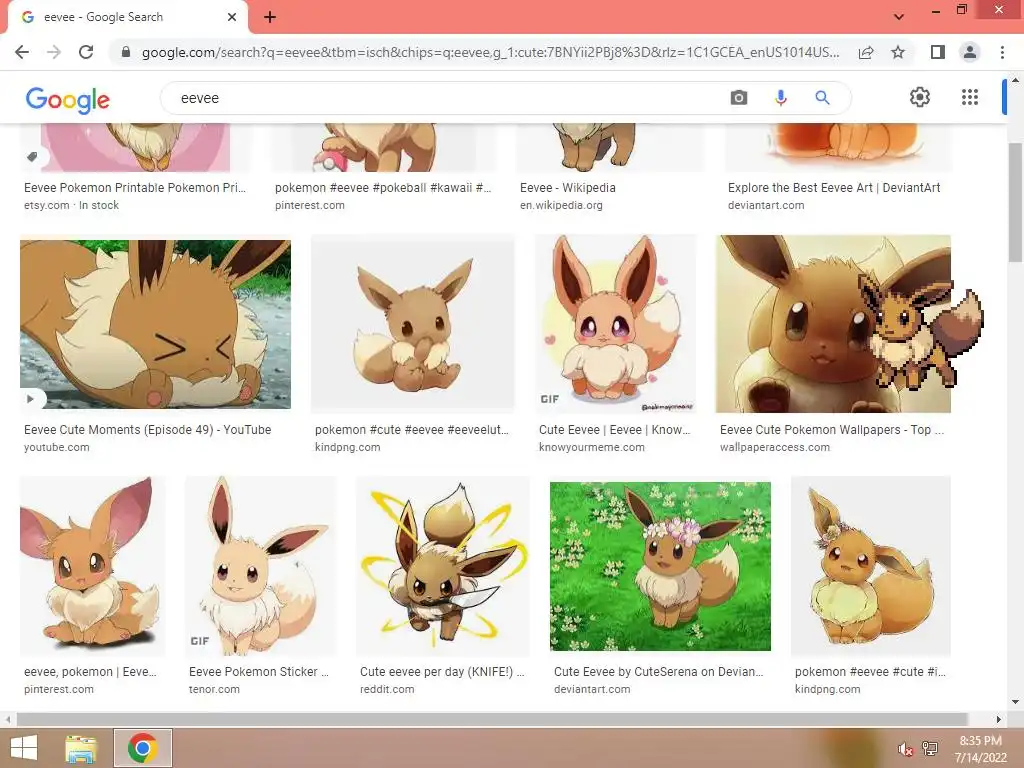The width and height of the screenshot is (1024, 768).
Task: Open the Chrome side panel
Action: click(937, 52)
